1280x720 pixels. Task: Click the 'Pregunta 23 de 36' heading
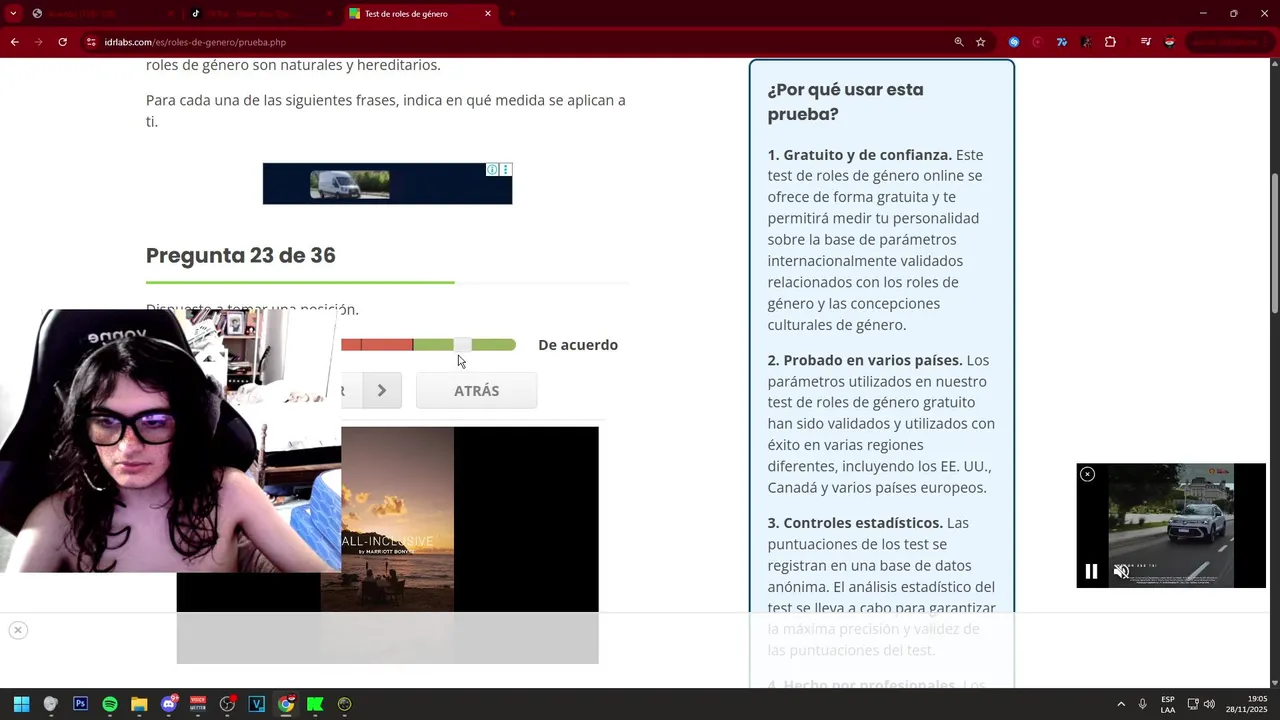(241, 255)
